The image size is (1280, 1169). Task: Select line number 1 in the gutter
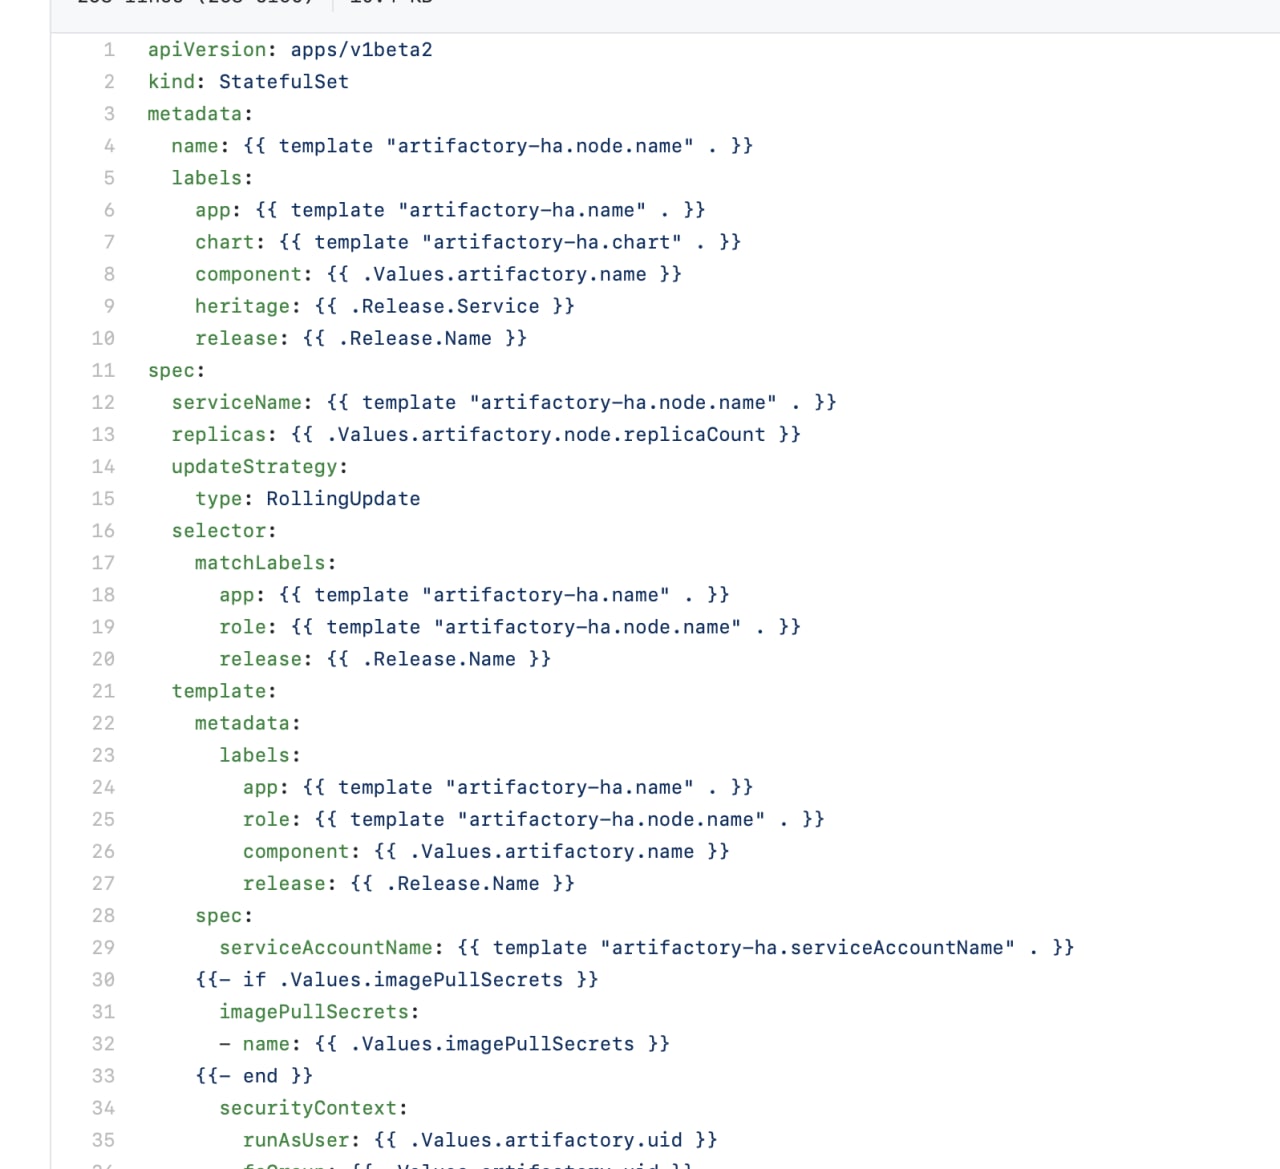109,50
